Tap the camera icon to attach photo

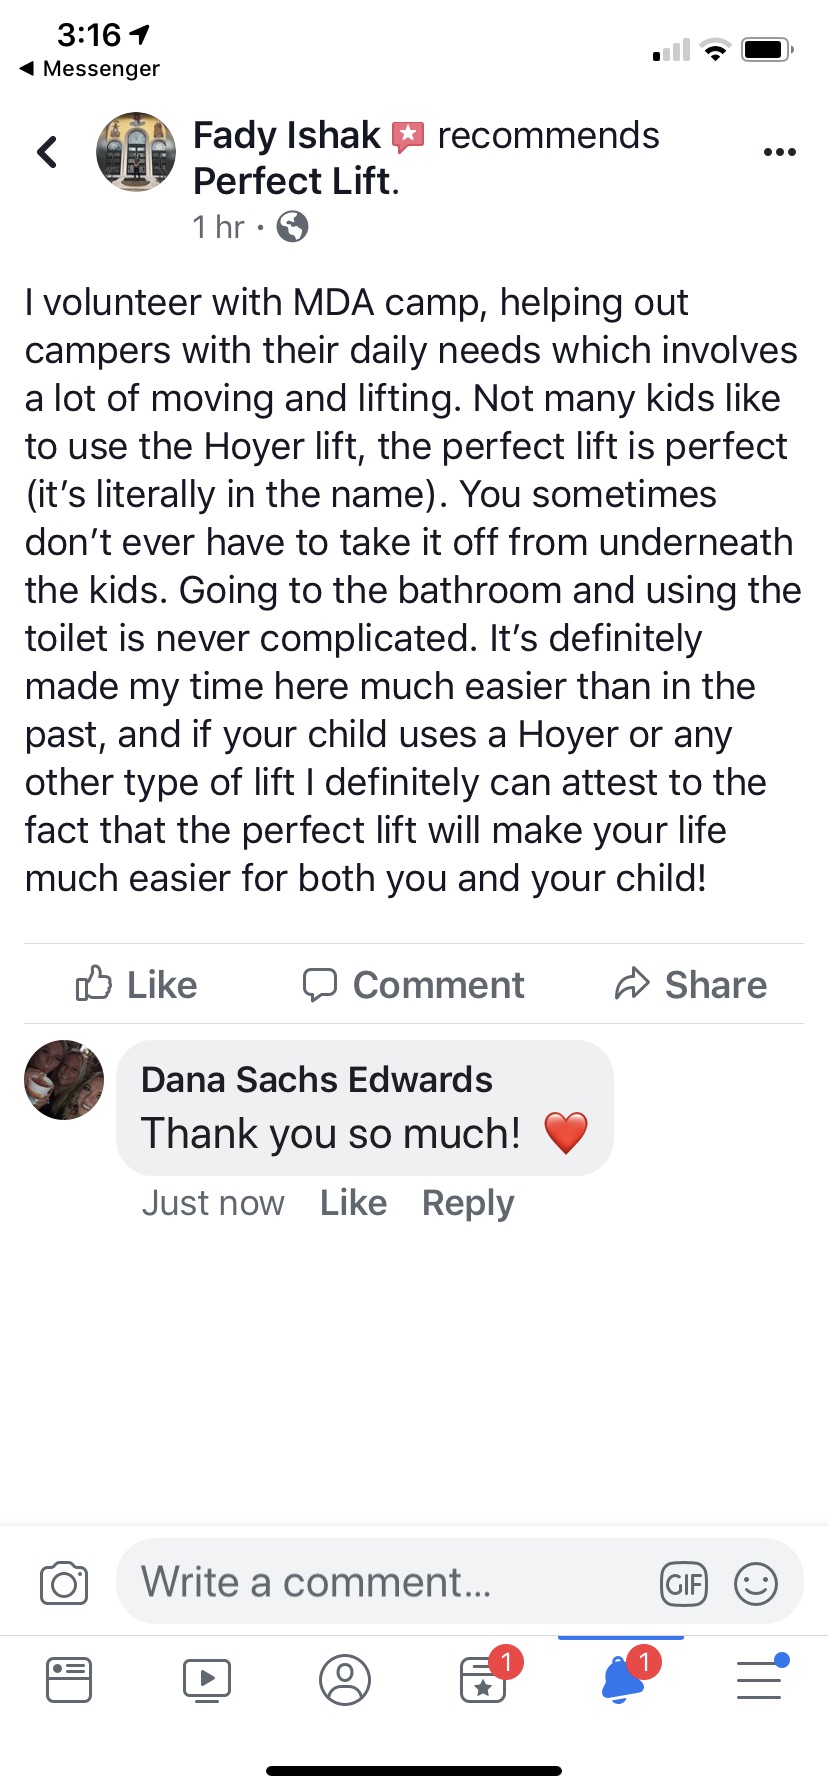click(x=64, y=1583)
